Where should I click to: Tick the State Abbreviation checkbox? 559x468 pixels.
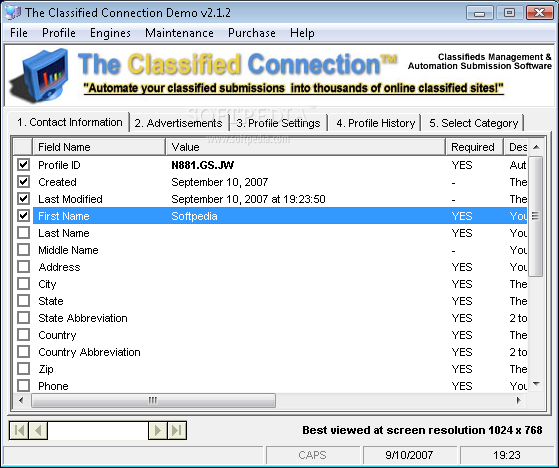[24, 318]
